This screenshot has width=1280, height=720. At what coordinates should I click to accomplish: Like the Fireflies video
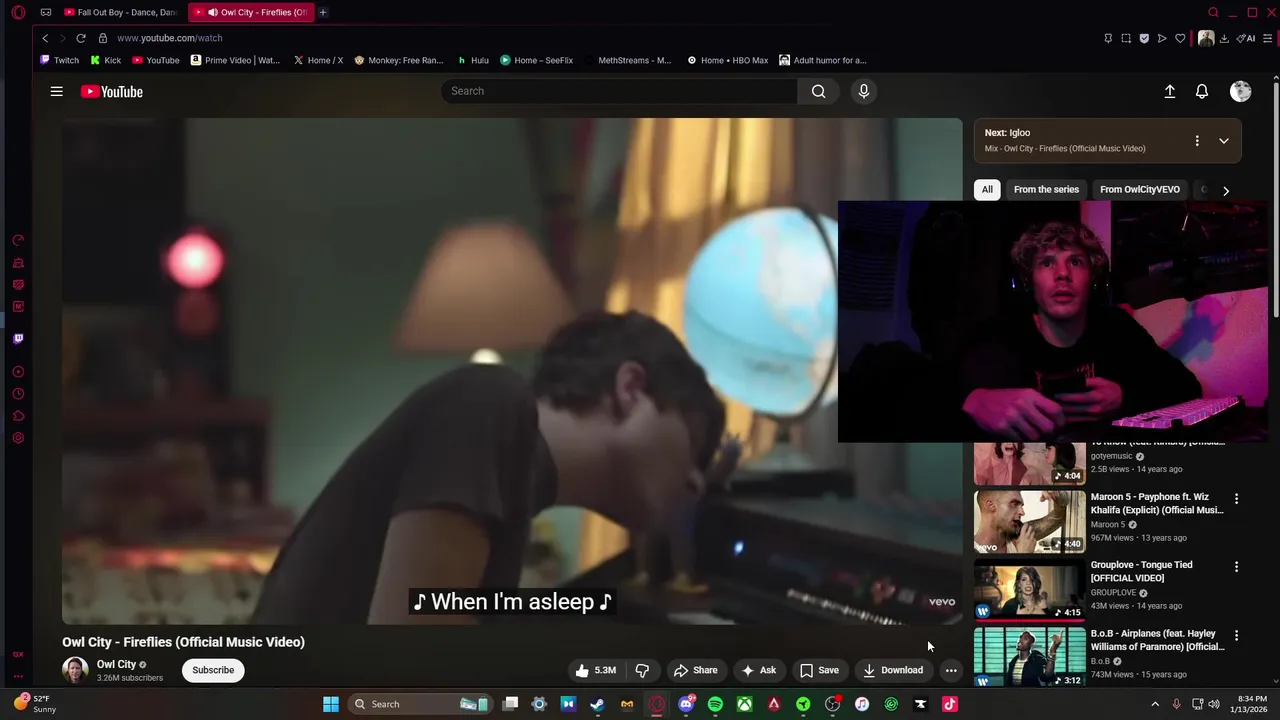point(595,670)
